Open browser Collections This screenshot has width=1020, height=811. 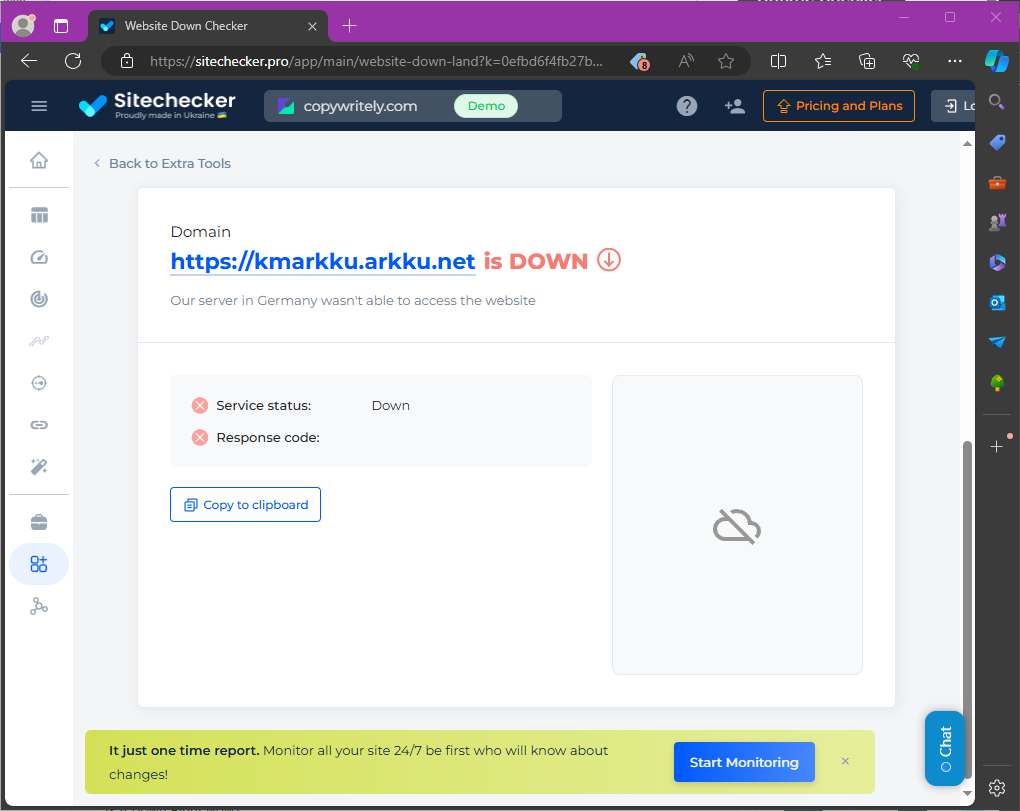click(866, 61)
